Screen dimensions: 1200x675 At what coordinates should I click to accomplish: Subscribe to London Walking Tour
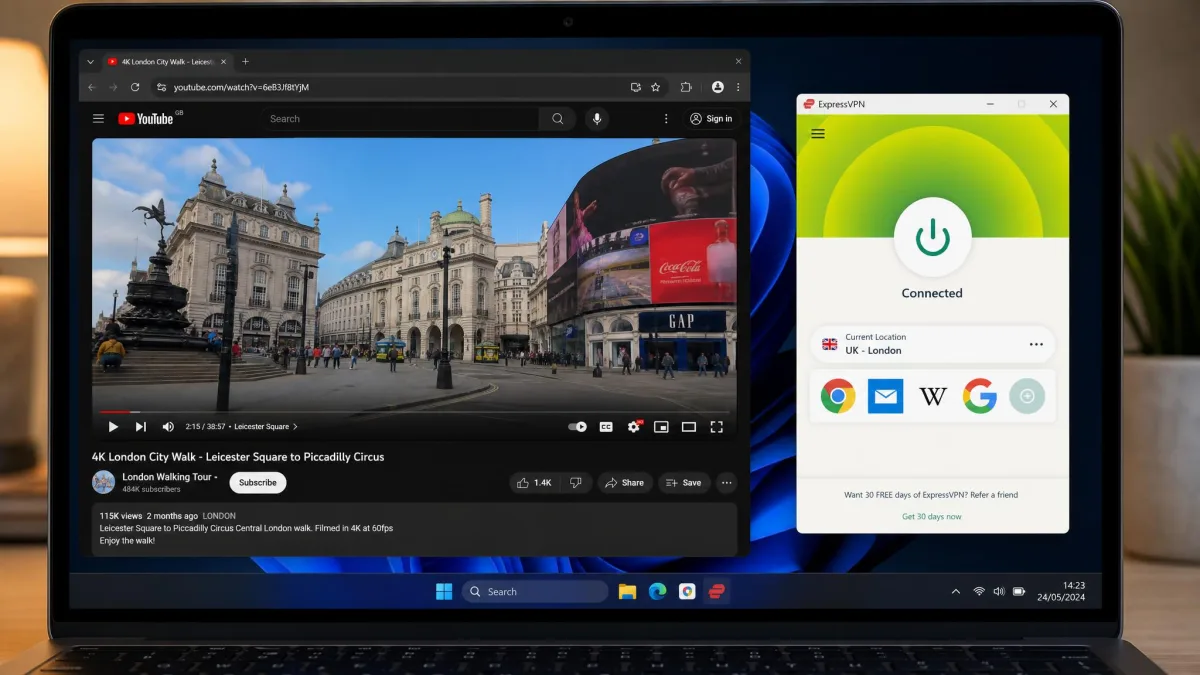tap(258, 482)
